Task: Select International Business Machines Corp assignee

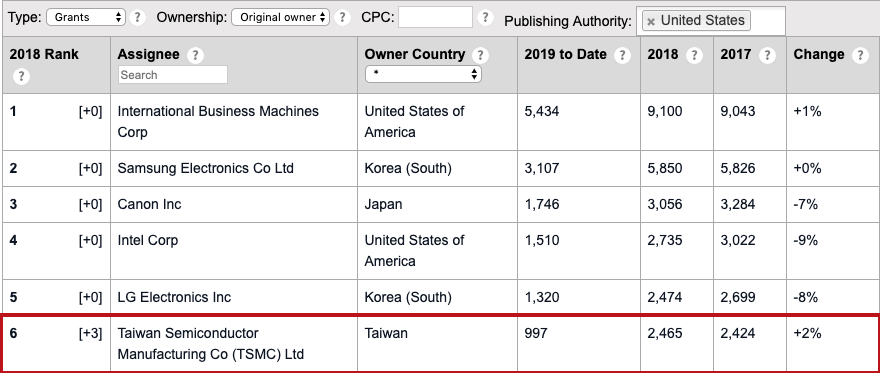Action: tap(218, 122)
